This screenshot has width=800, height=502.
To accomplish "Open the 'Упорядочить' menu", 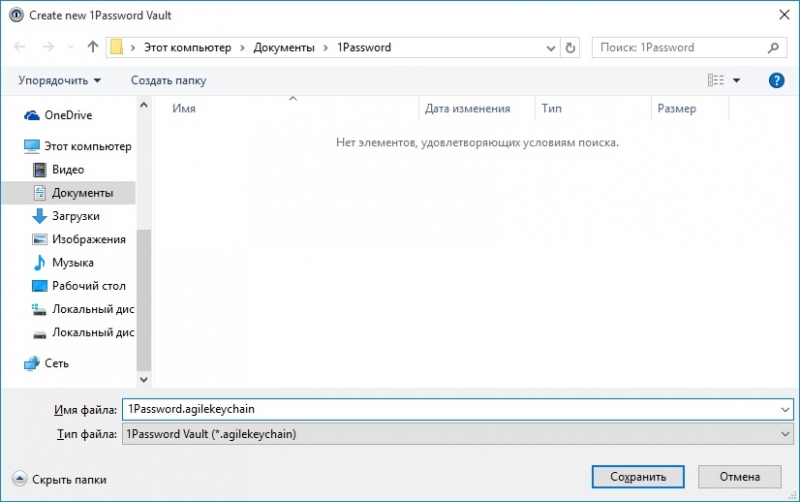I will (60, 81).
